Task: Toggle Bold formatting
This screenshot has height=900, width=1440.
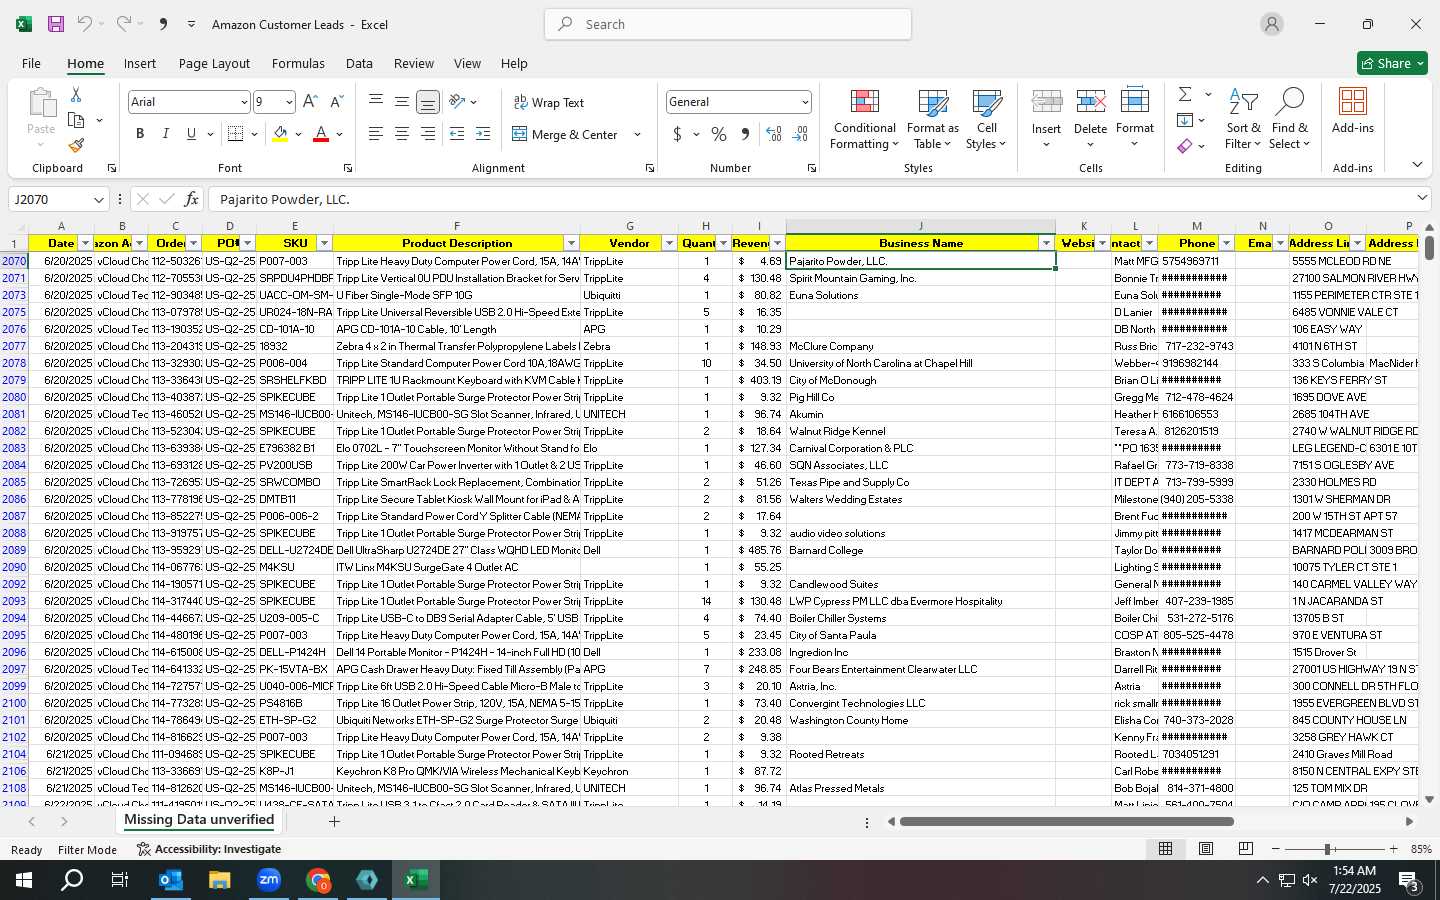Action: pyautogui.click(x=140, y=134)
